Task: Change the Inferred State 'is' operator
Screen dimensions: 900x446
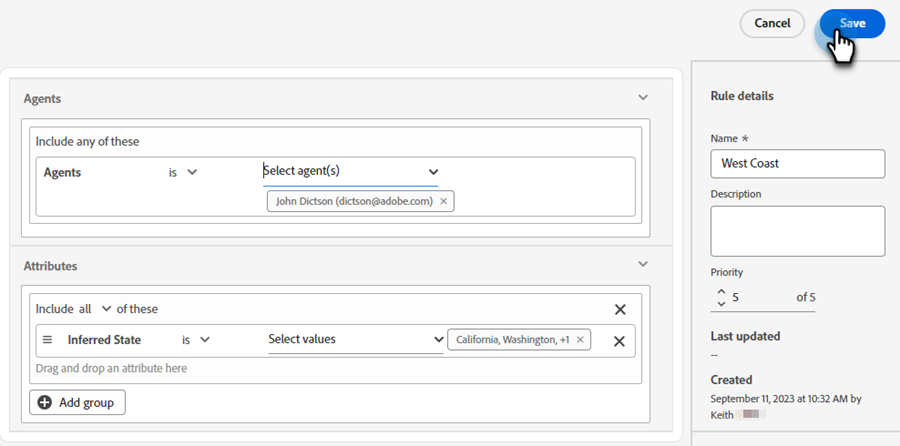Action: pyautogui.click(x=196, y=340)
